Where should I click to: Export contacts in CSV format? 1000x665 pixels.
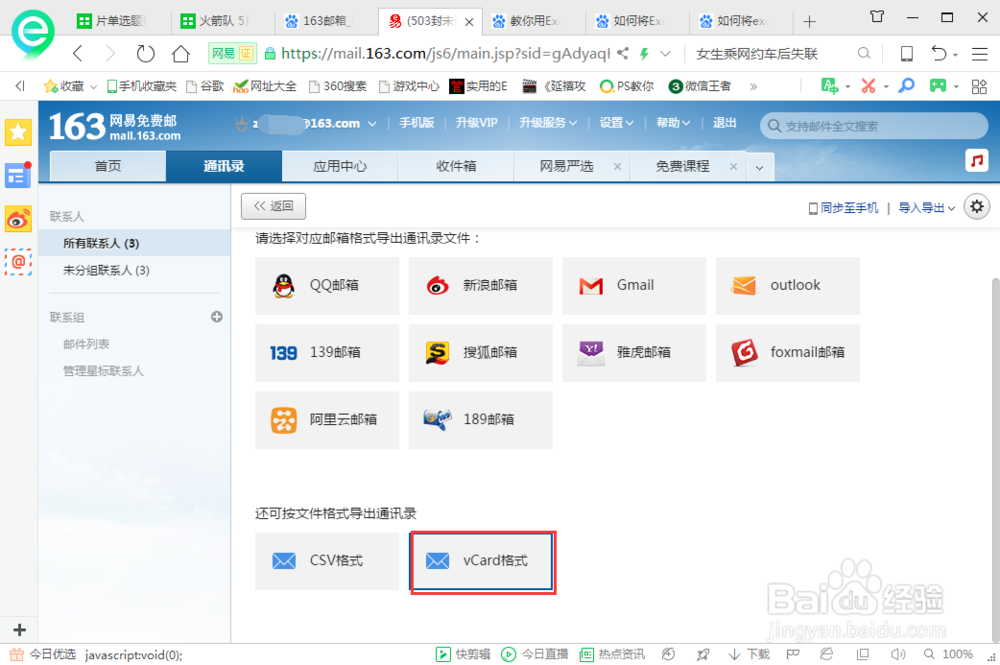pos(327,561)
